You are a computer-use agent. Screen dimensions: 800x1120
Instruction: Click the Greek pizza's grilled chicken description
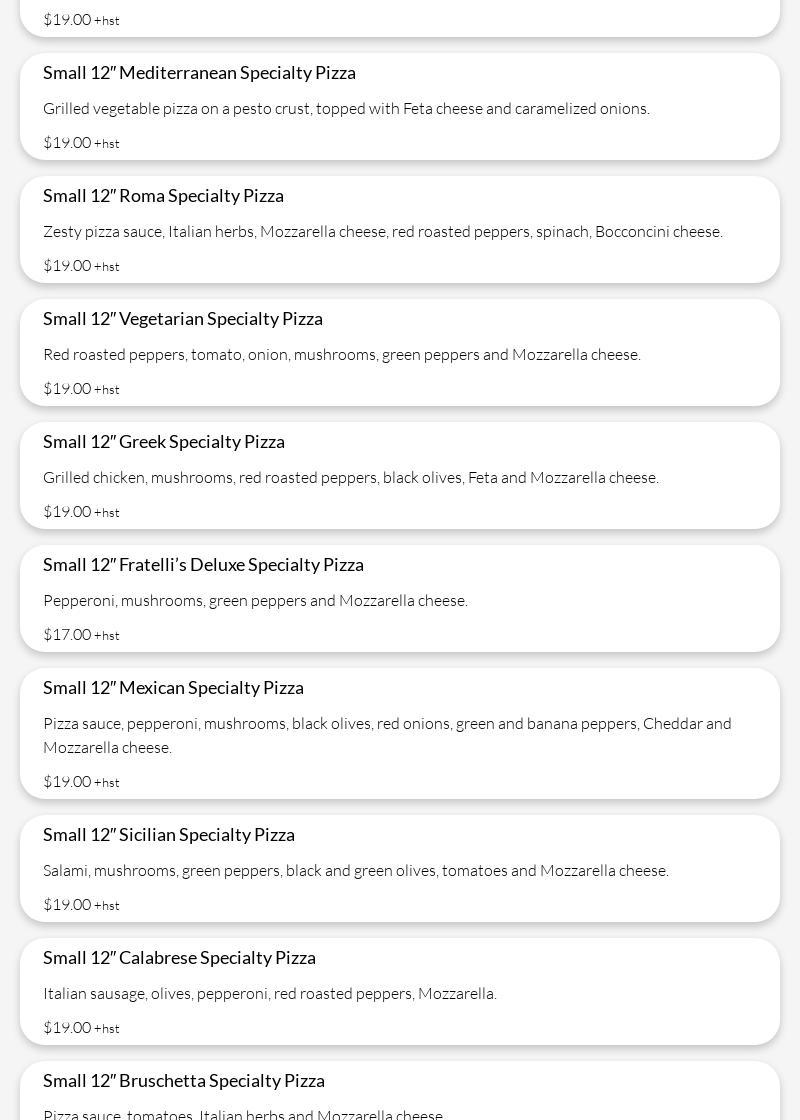click(x=351, y=478)
